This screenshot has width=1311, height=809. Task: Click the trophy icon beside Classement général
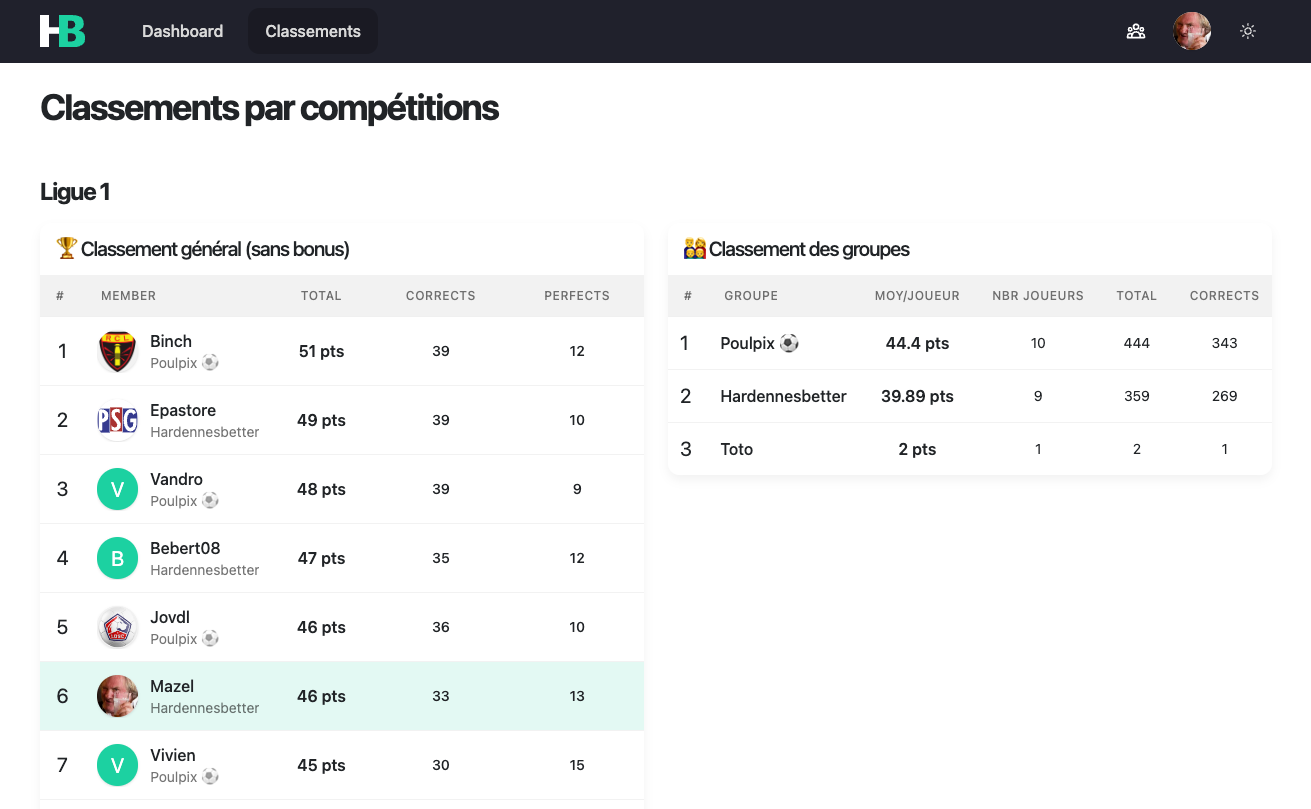coord(67,248)
